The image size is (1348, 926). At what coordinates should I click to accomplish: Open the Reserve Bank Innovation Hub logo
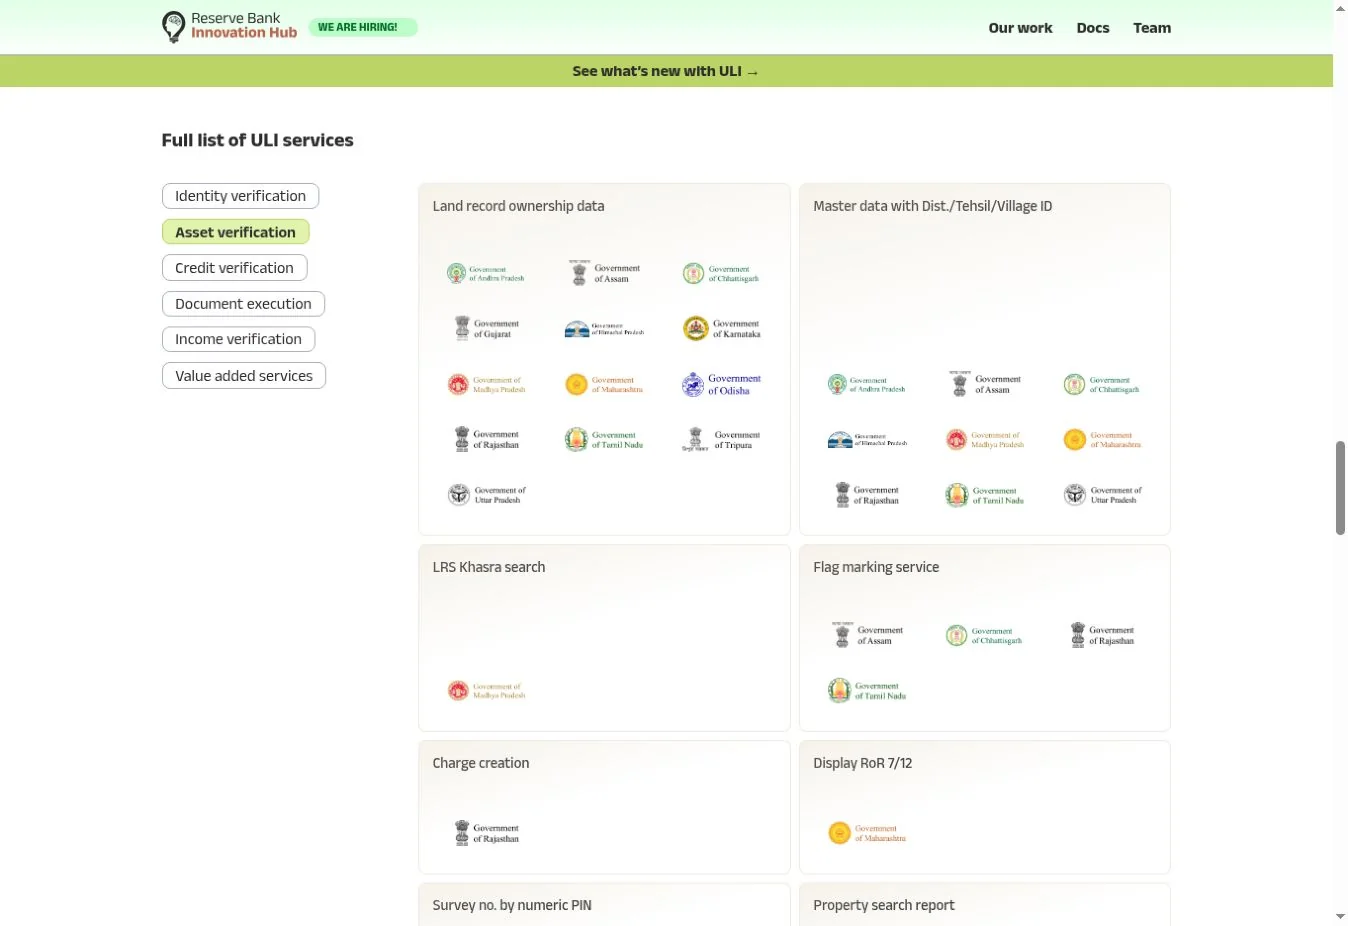click(x=230, y=27)
